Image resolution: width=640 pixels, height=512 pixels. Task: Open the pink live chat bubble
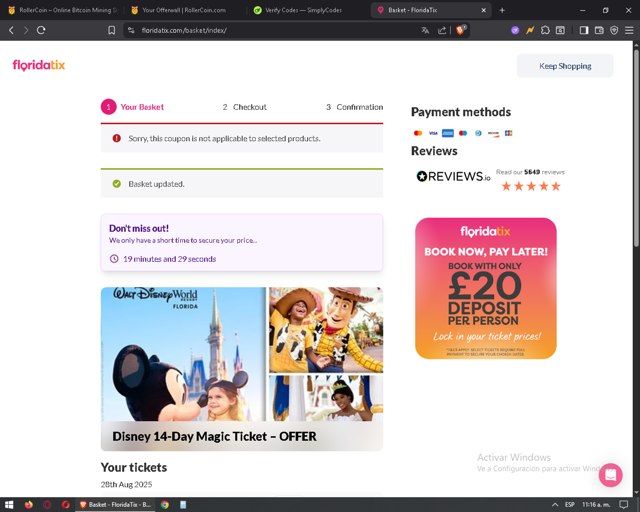point(611,475)
